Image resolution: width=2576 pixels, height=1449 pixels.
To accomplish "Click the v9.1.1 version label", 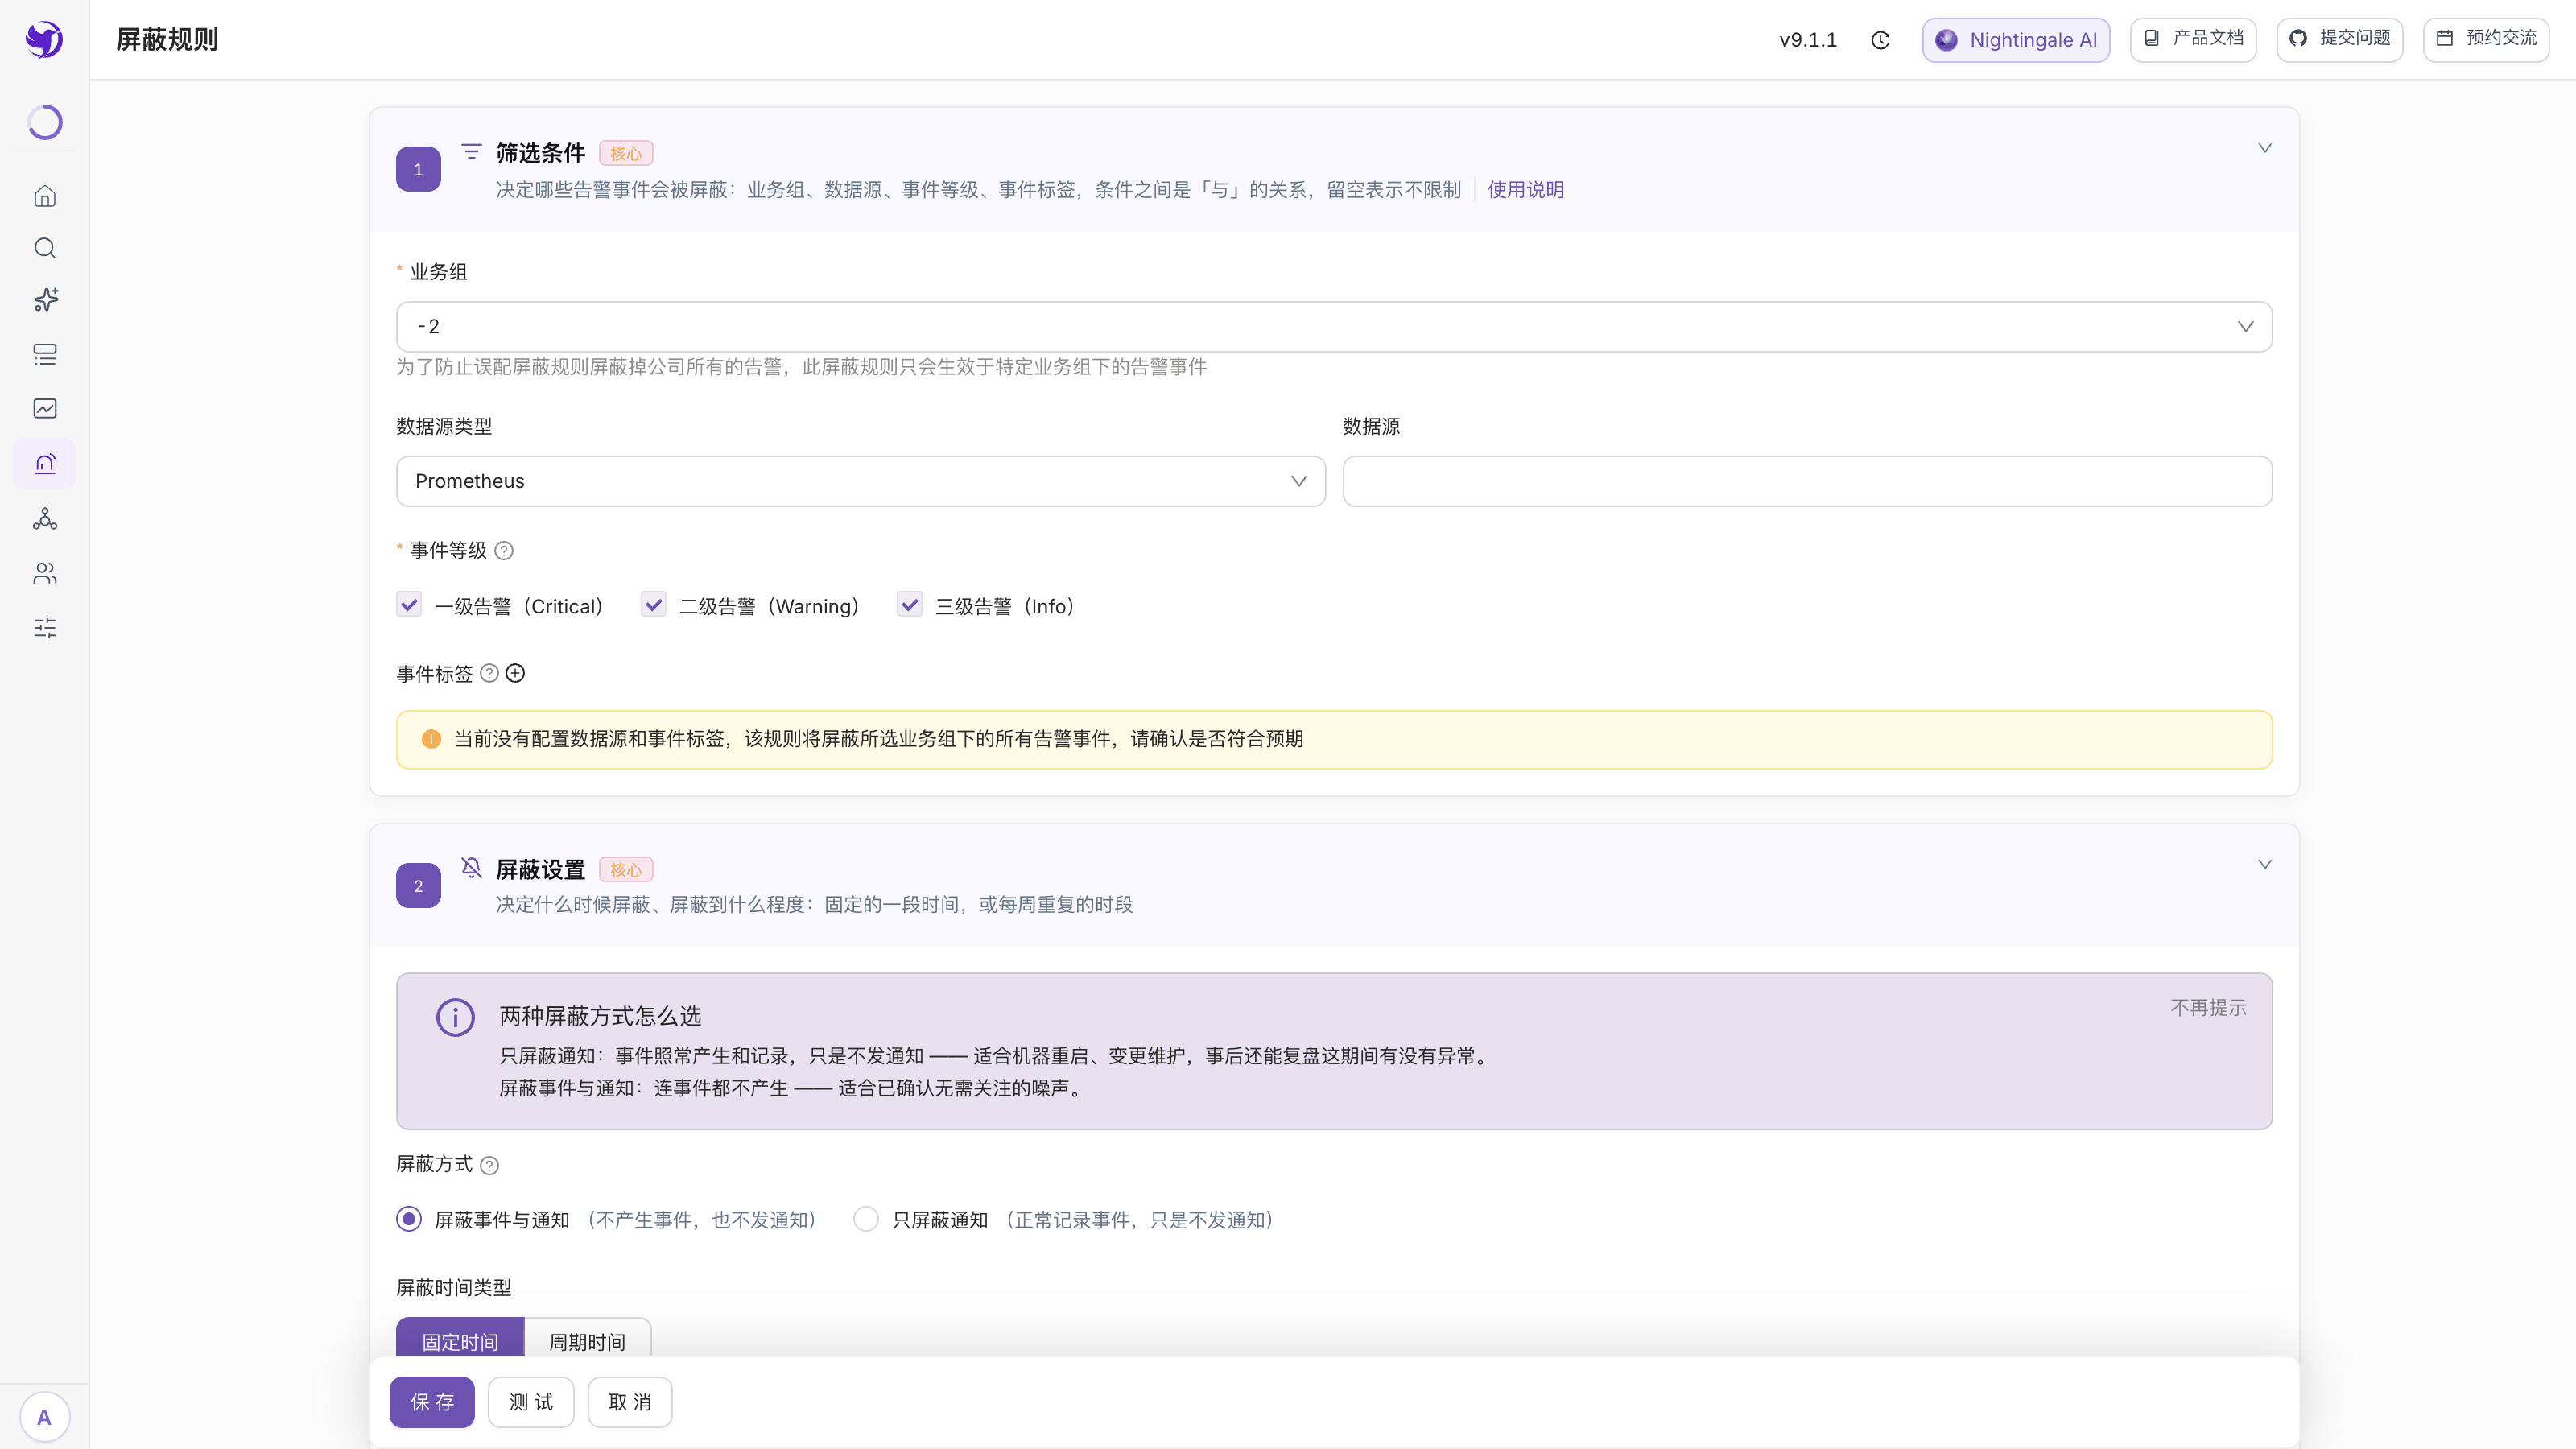I will pyautogui.click(x=1808, y=40).
